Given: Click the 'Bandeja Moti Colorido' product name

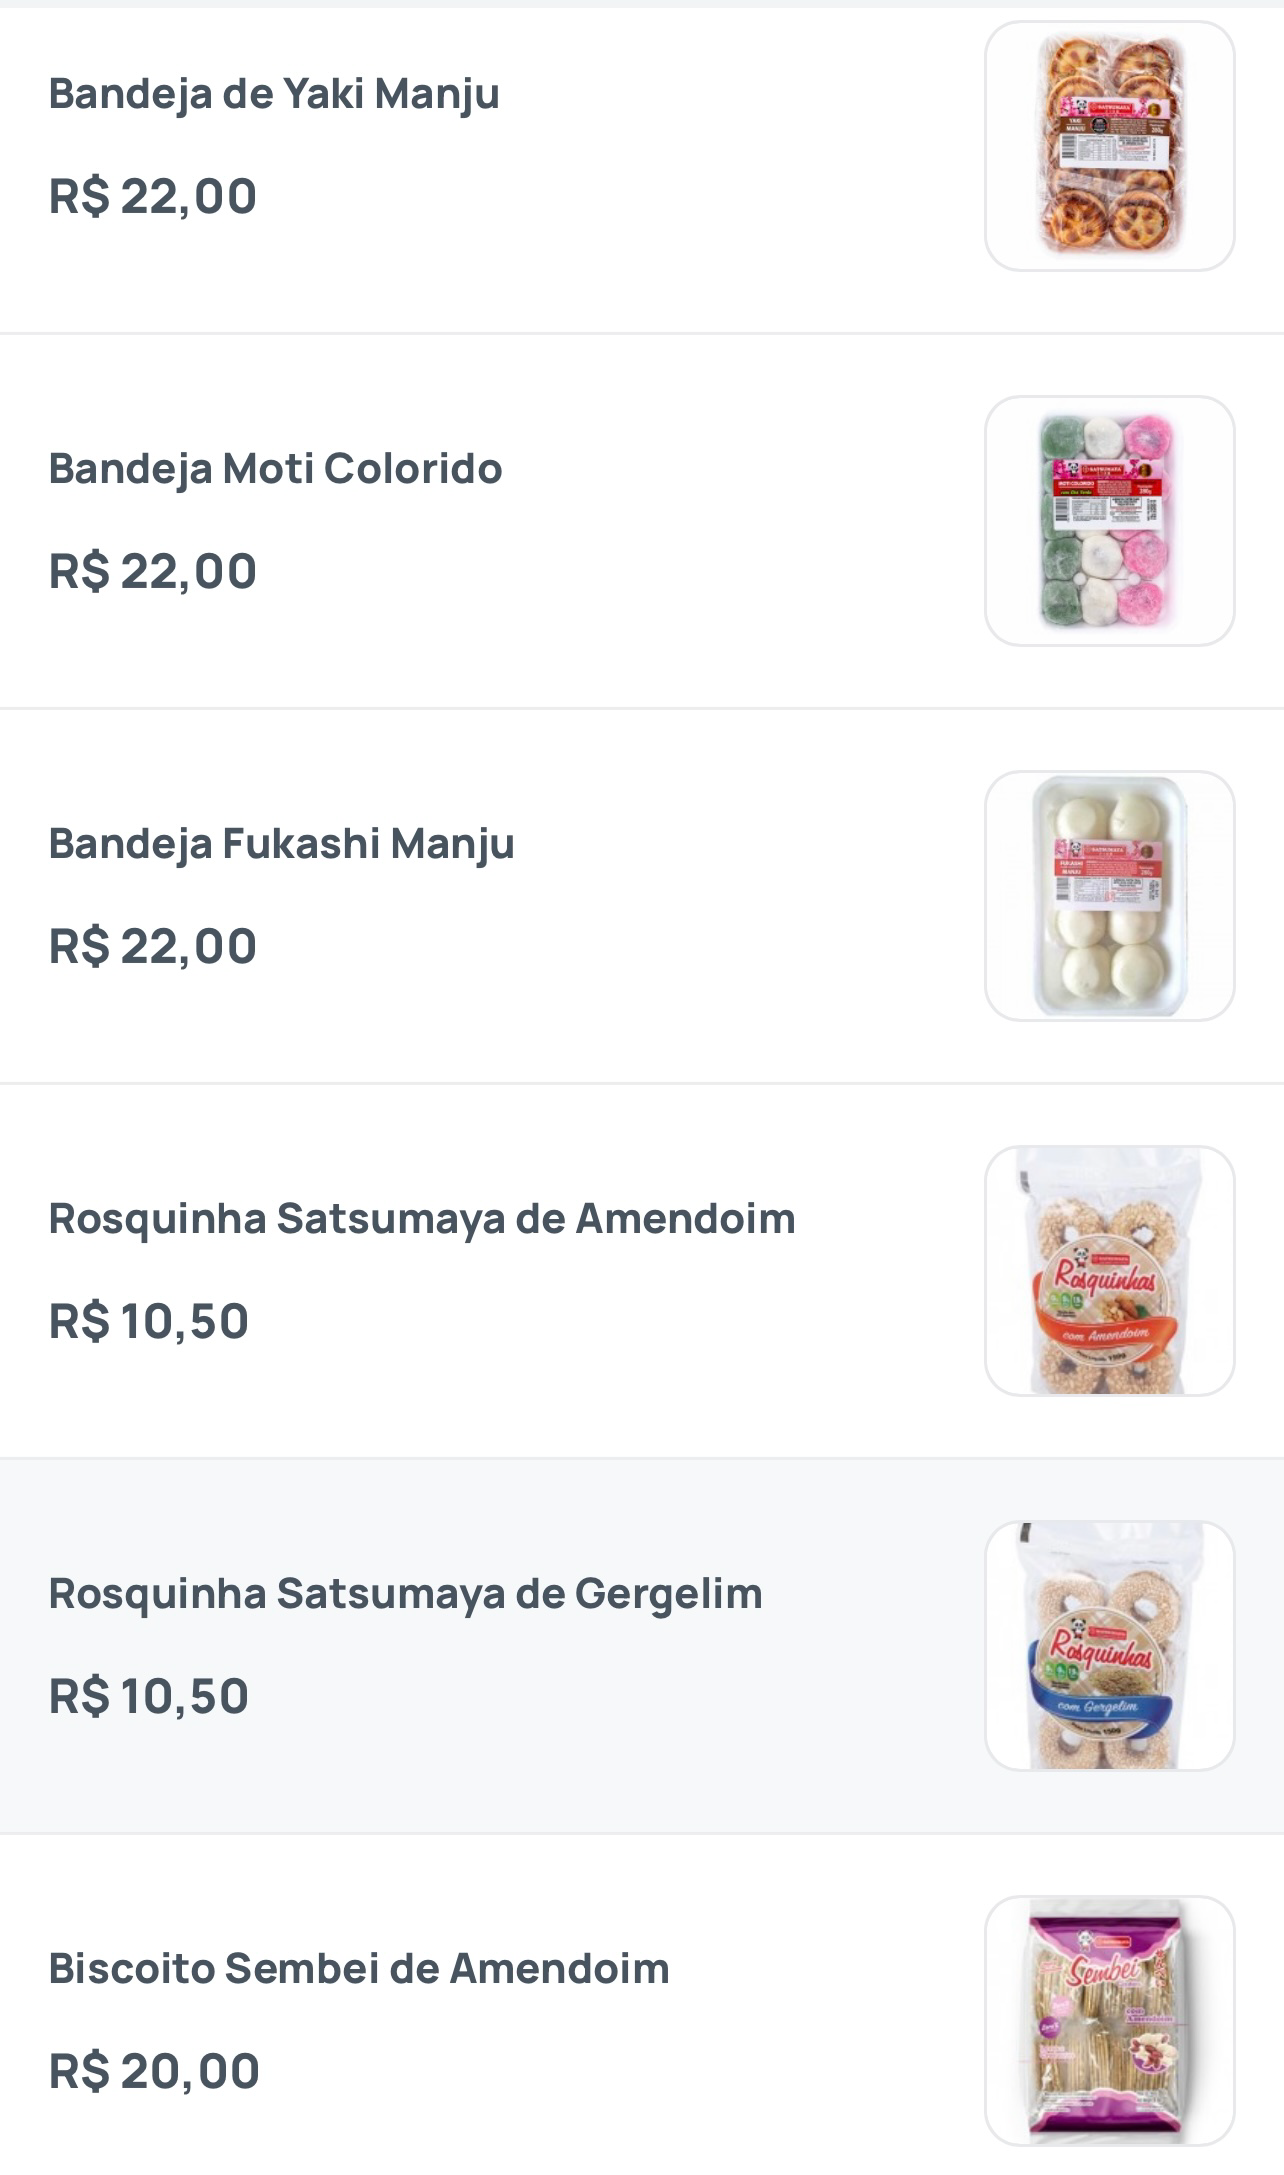Looking at the screenshot, I should pos(275,469).
